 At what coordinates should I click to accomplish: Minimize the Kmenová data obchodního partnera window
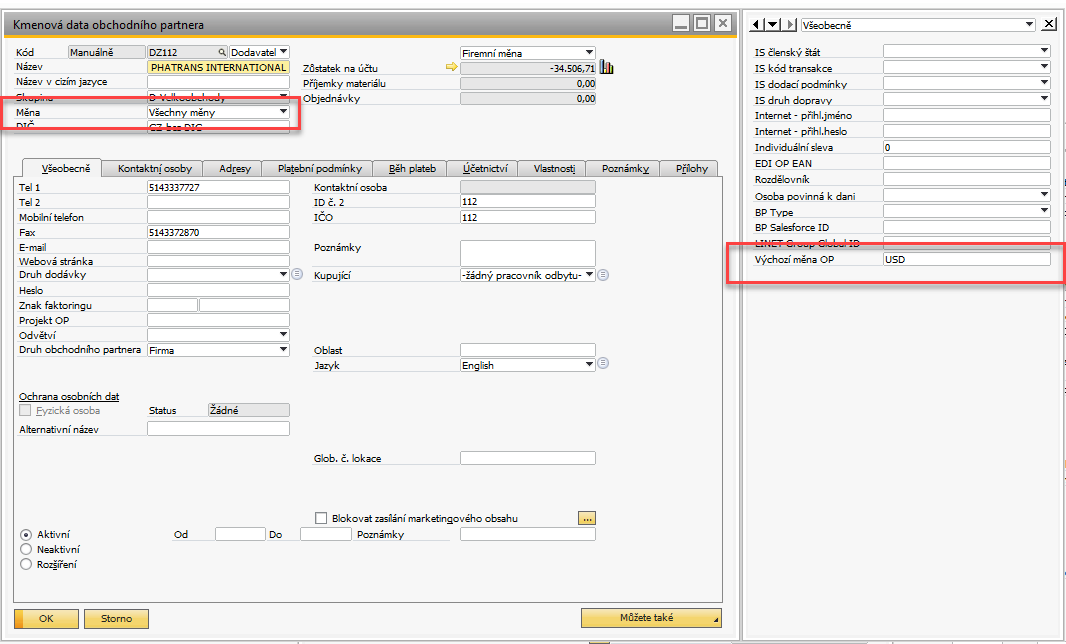point(681,23)
